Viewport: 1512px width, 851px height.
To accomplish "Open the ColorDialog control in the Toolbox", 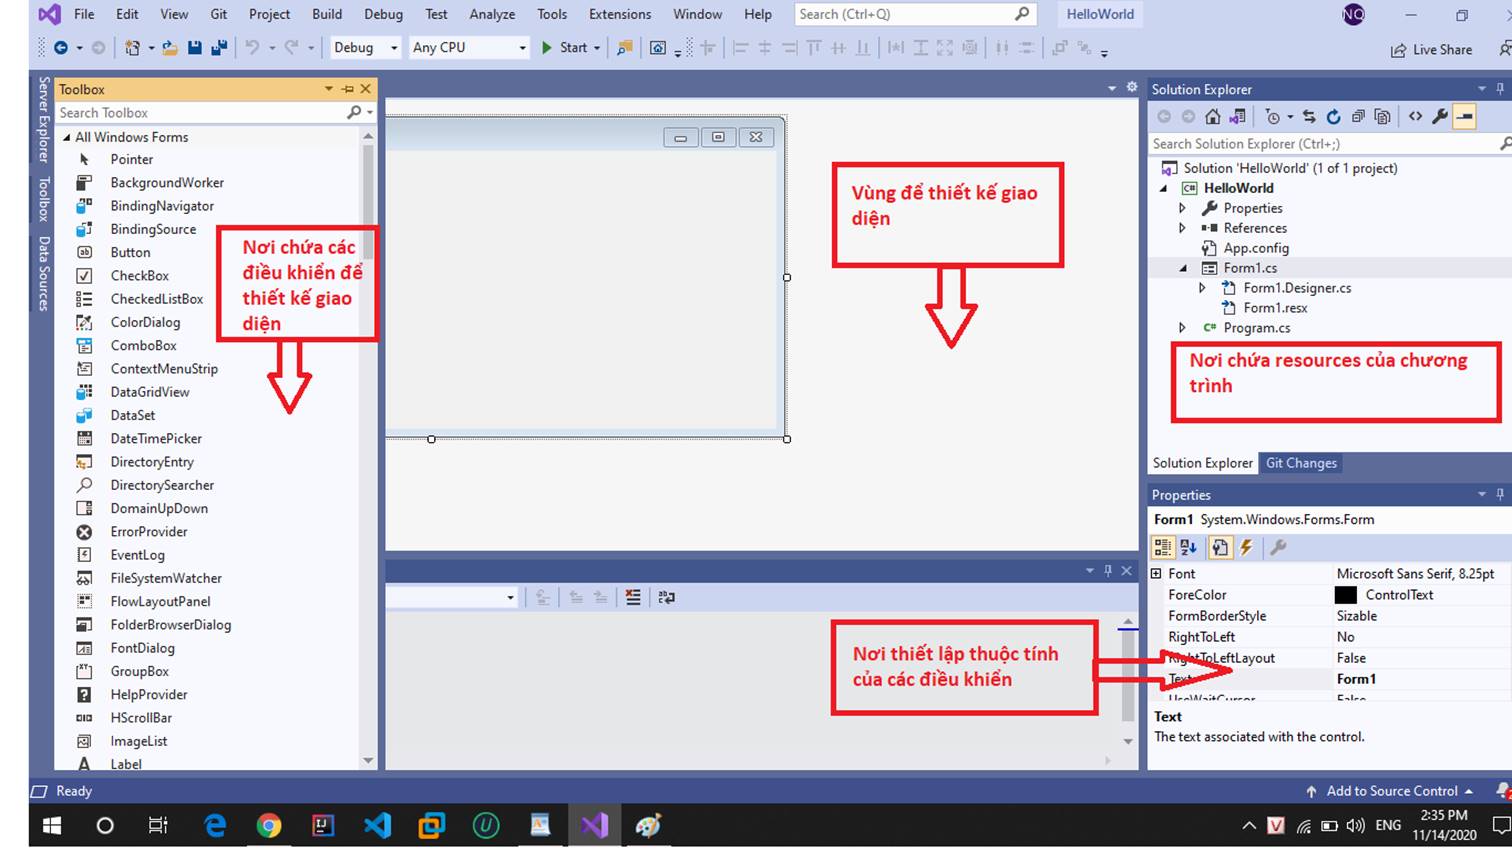I will (146, 322).
